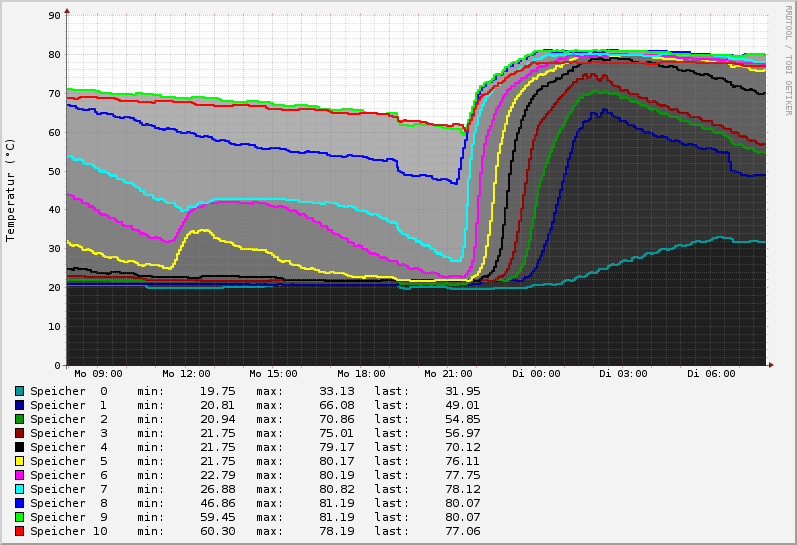Image resolution: width=797 pixels, height=545 pixels.
Task: Pick the cyan Speicher 7 legend swatch
Action: (x=19, y=489)
